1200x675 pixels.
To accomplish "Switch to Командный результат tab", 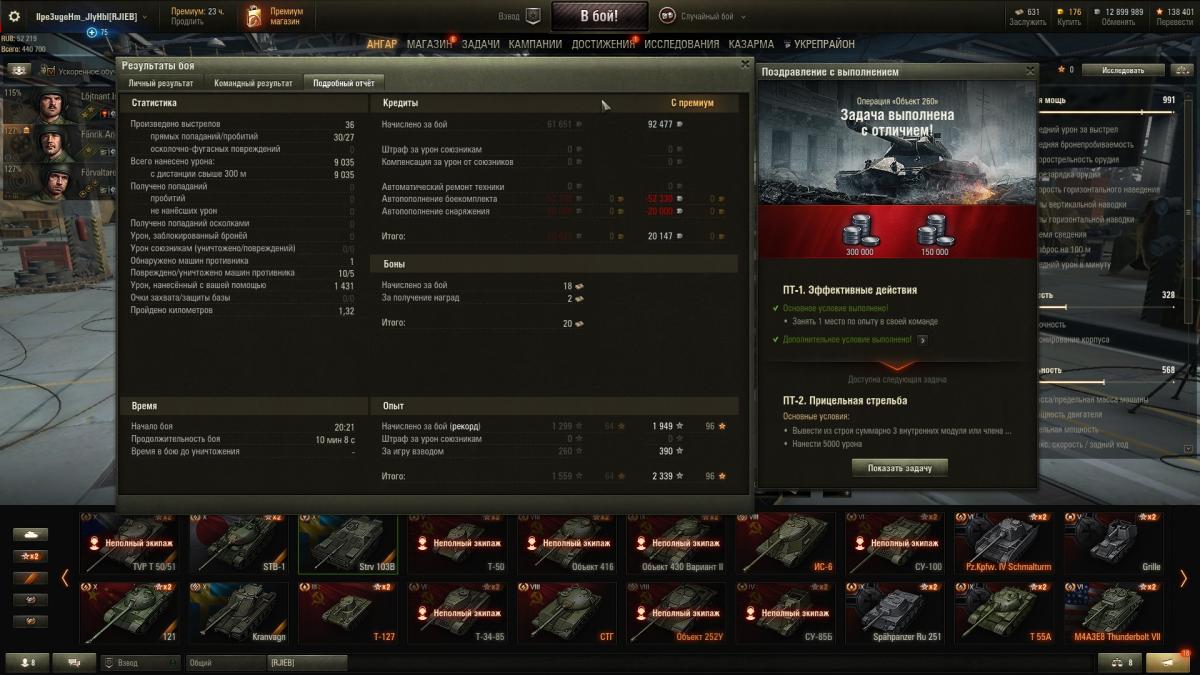I will tap(253, 83).
